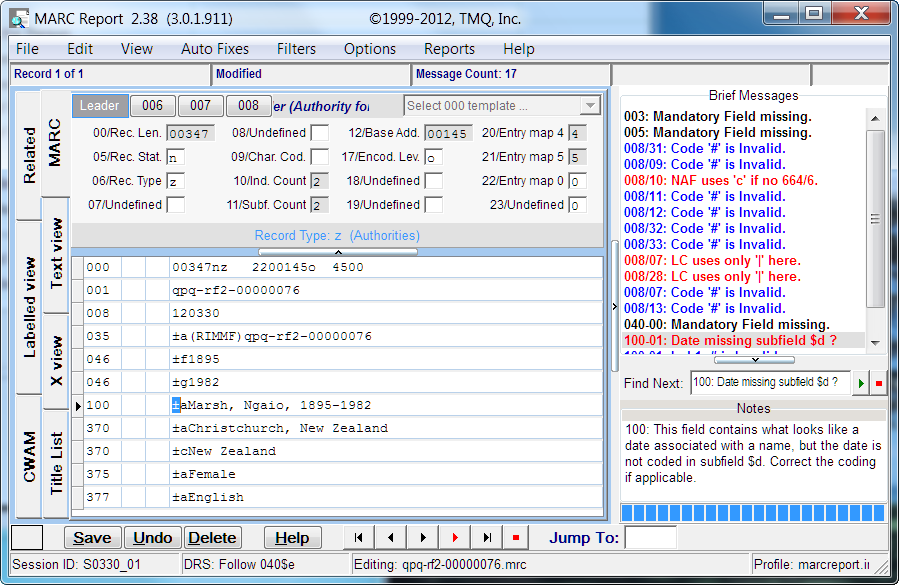Jump to the last record button

point(487,537)
